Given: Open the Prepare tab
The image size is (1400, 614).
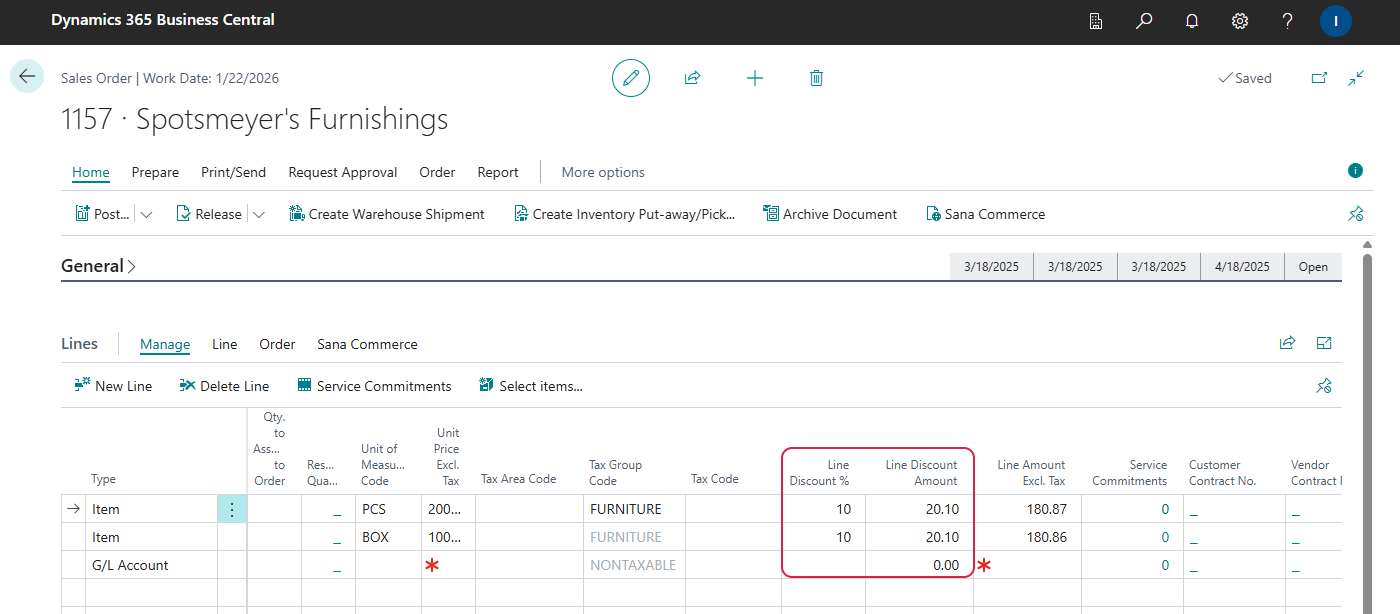Looking at the screenshot, I should coord(155,172).
